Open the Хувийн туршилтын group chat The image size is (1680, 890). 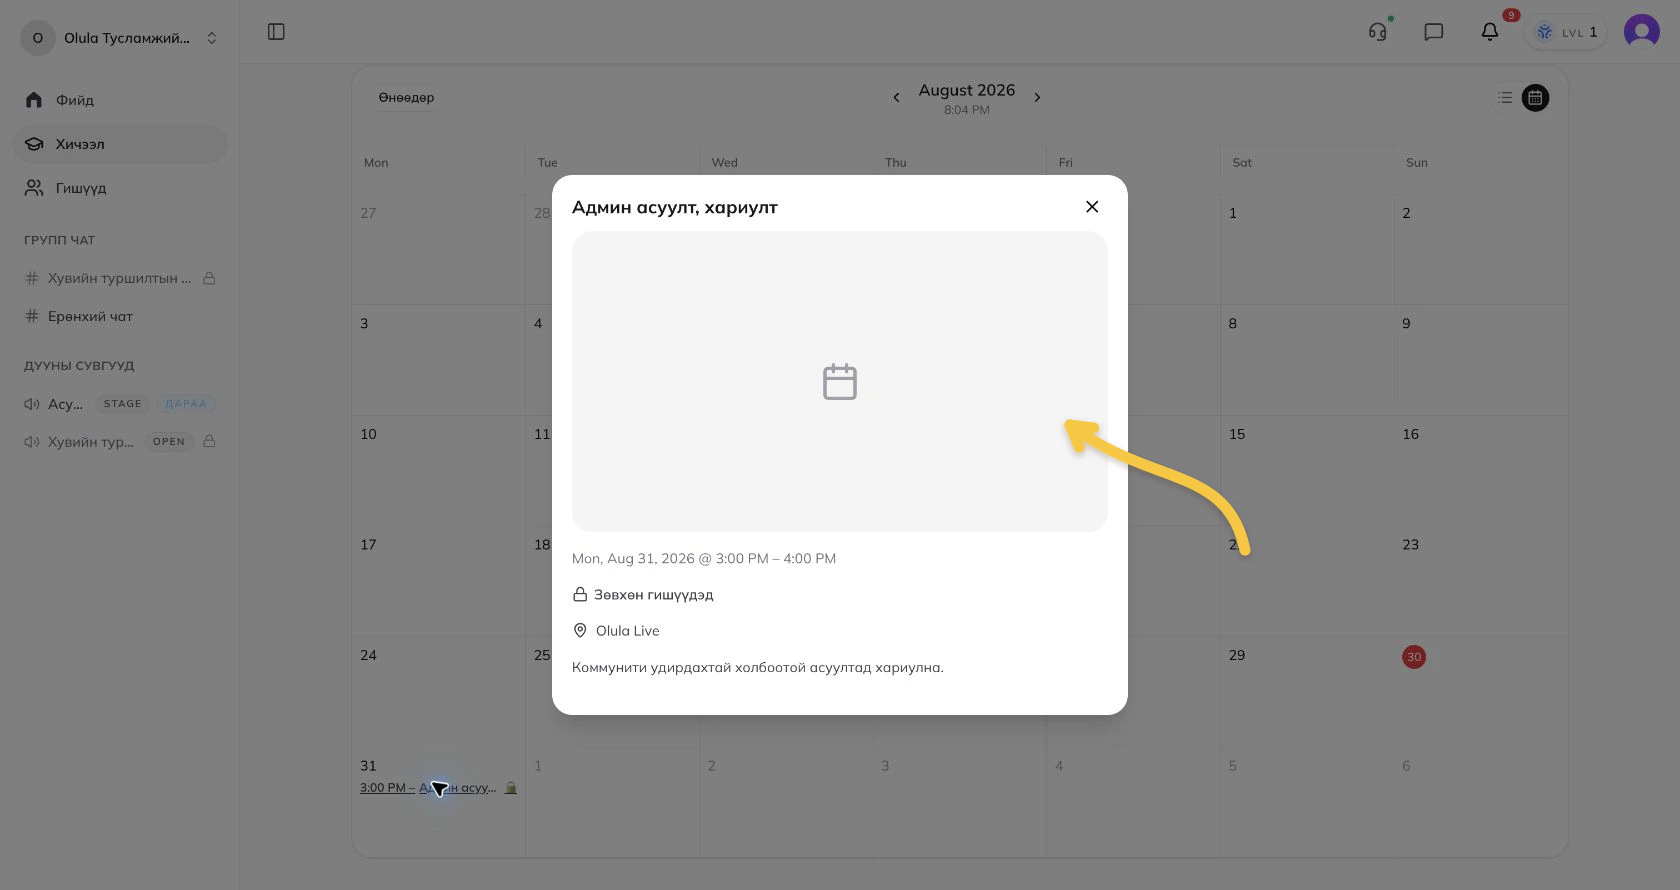(120, 278)
